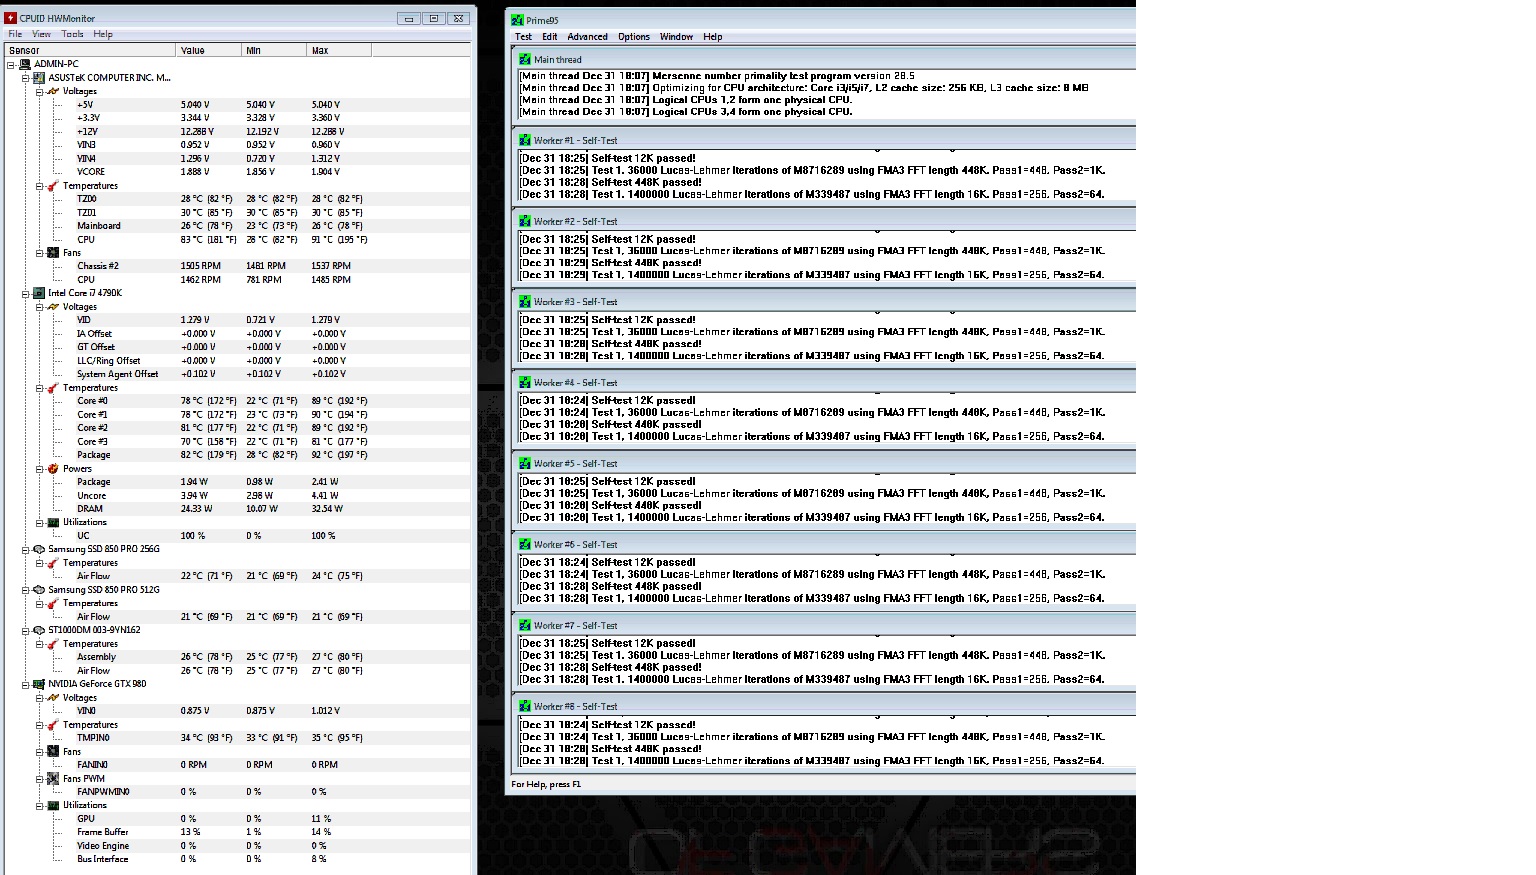Click the Sensor column header
Screen dimensions: 1536x875
point(90,50)
